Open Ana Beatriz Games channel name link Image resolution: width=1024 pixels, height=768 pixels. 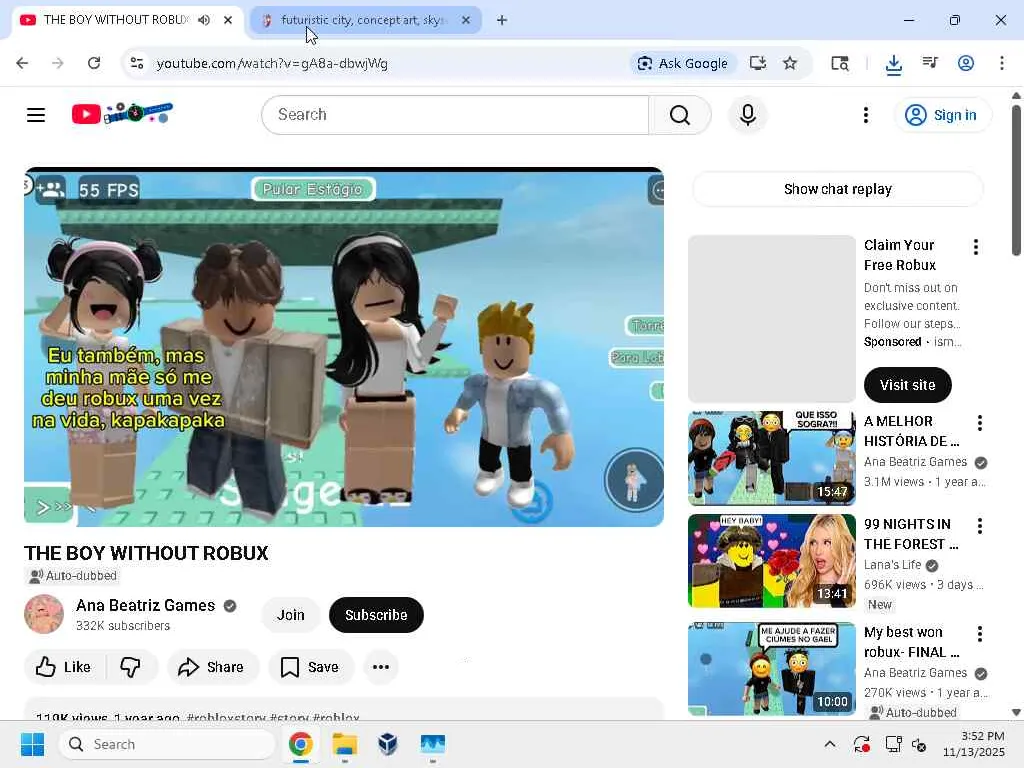145,605
